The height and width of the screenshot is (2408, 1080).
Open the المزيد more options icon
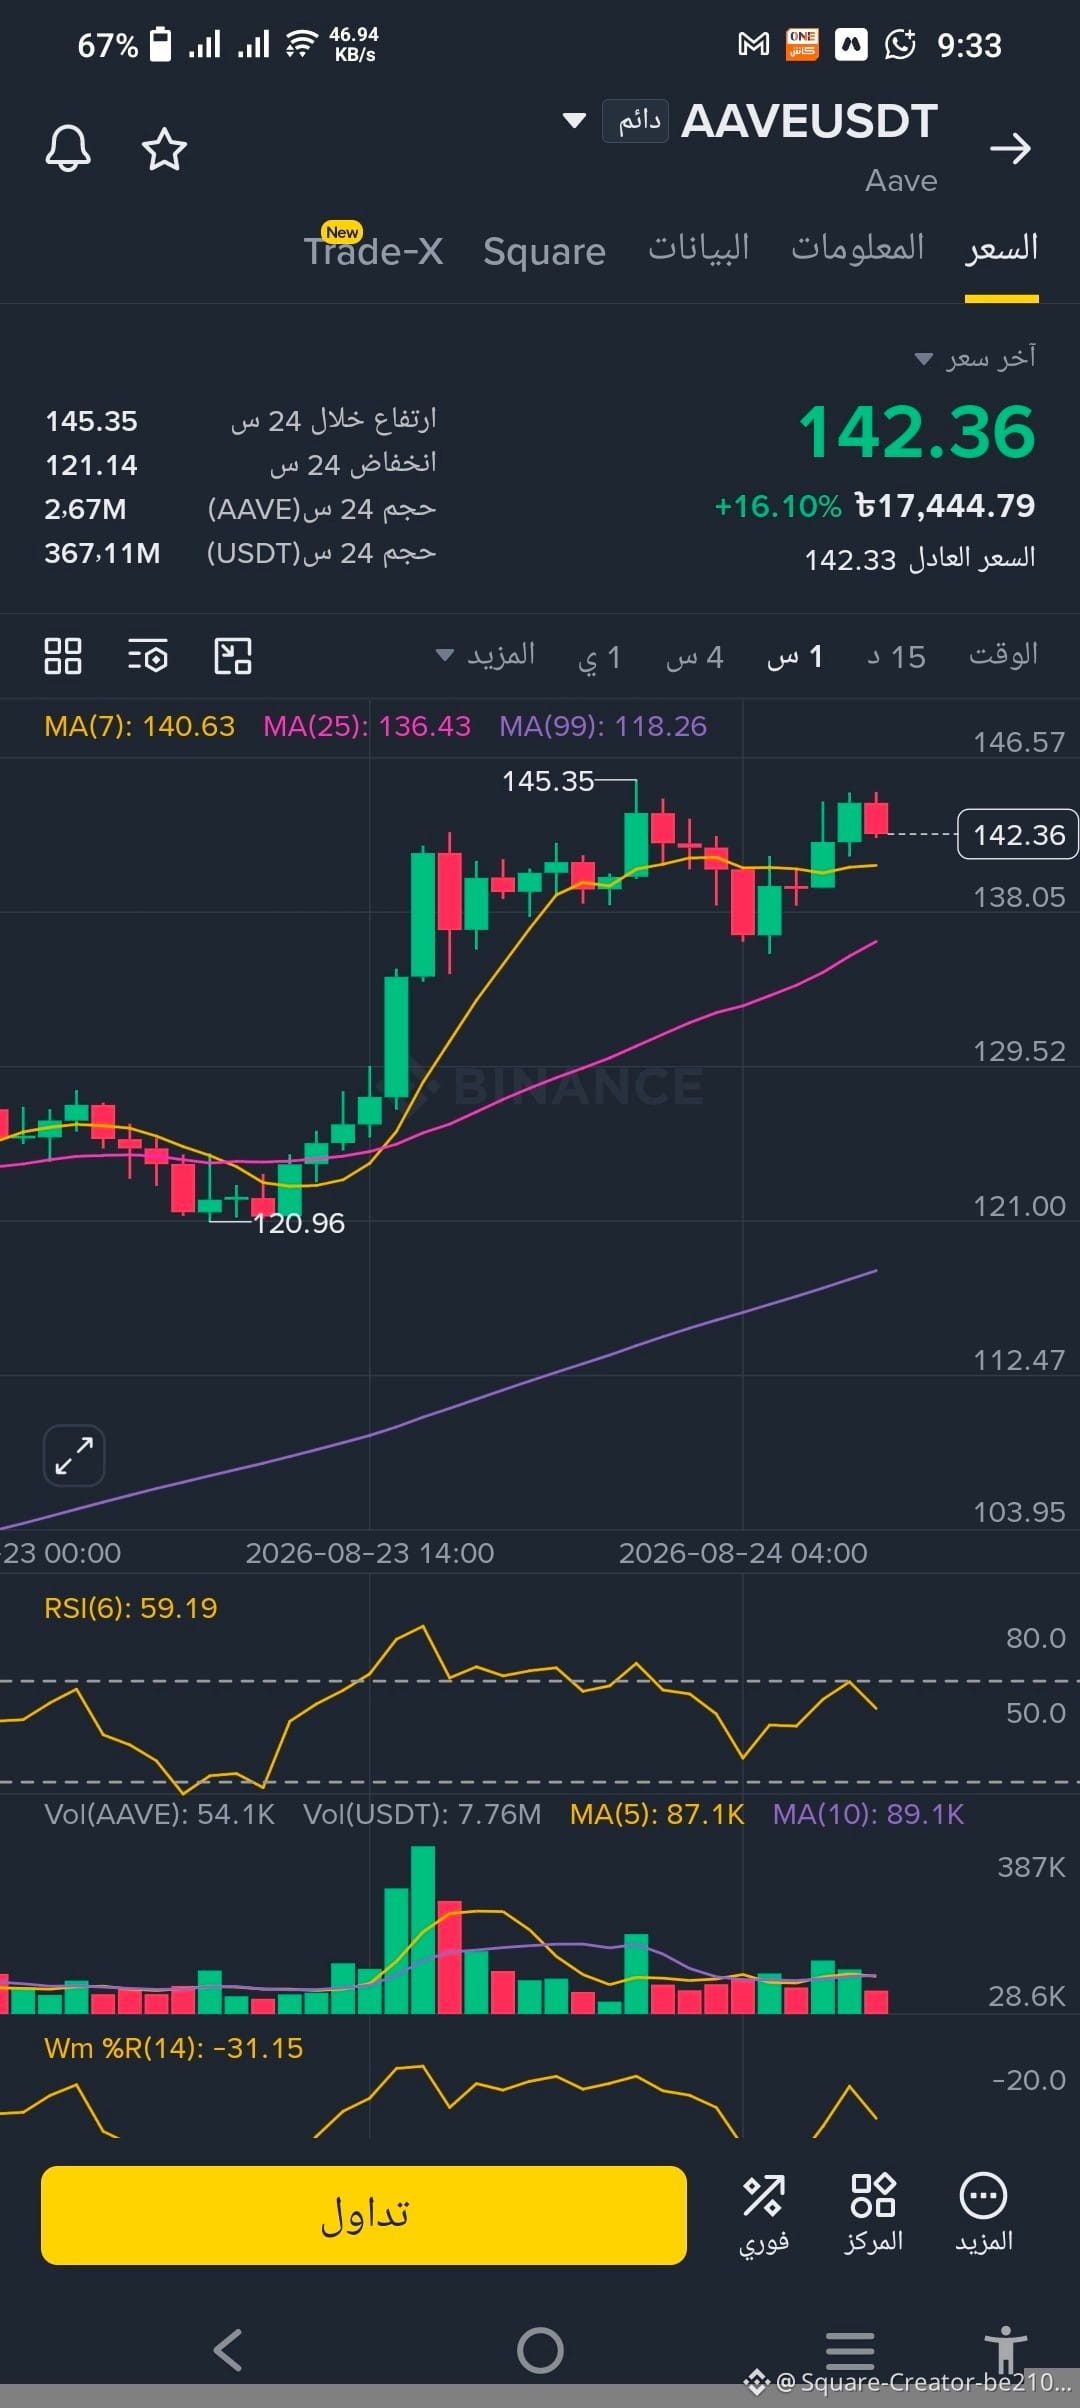[983, 2214]
